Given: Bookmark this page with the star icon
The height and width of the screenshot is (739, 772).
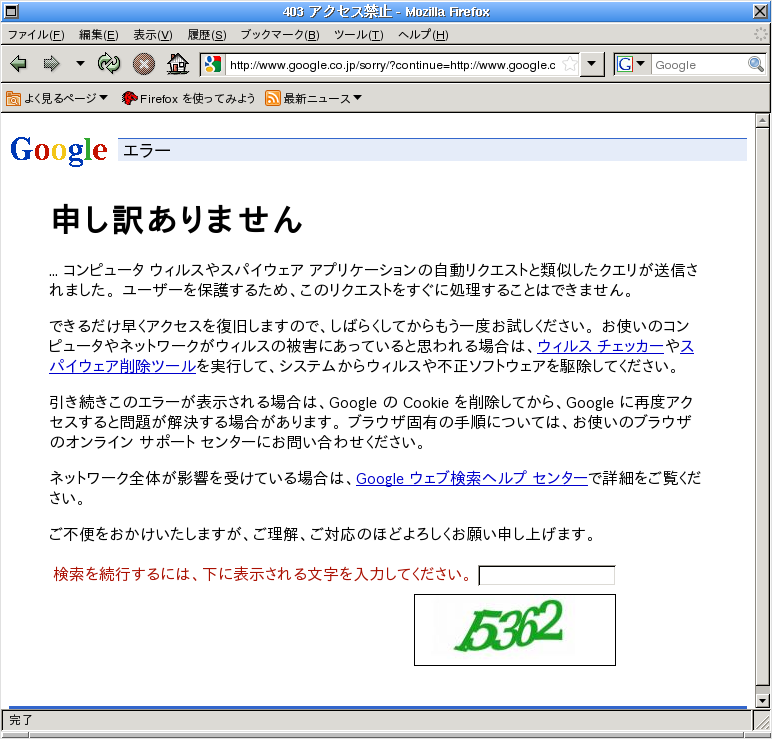Looking at the screenshot, I should (x=569, y=64).
